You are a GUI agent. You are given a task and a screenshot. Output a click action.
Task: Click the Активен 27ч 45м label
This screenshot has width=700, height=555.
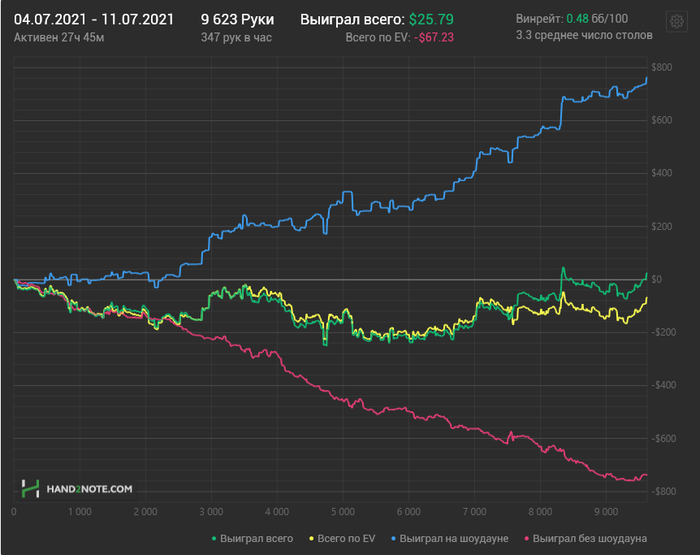point(59,38)
